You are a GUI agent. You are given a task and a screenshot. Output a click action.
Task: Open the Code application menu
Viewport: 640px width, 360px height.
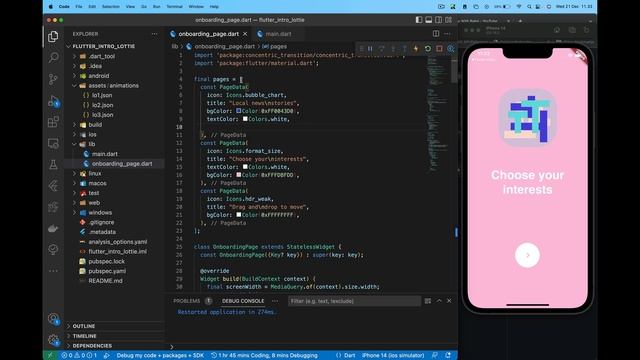point(64,7)
